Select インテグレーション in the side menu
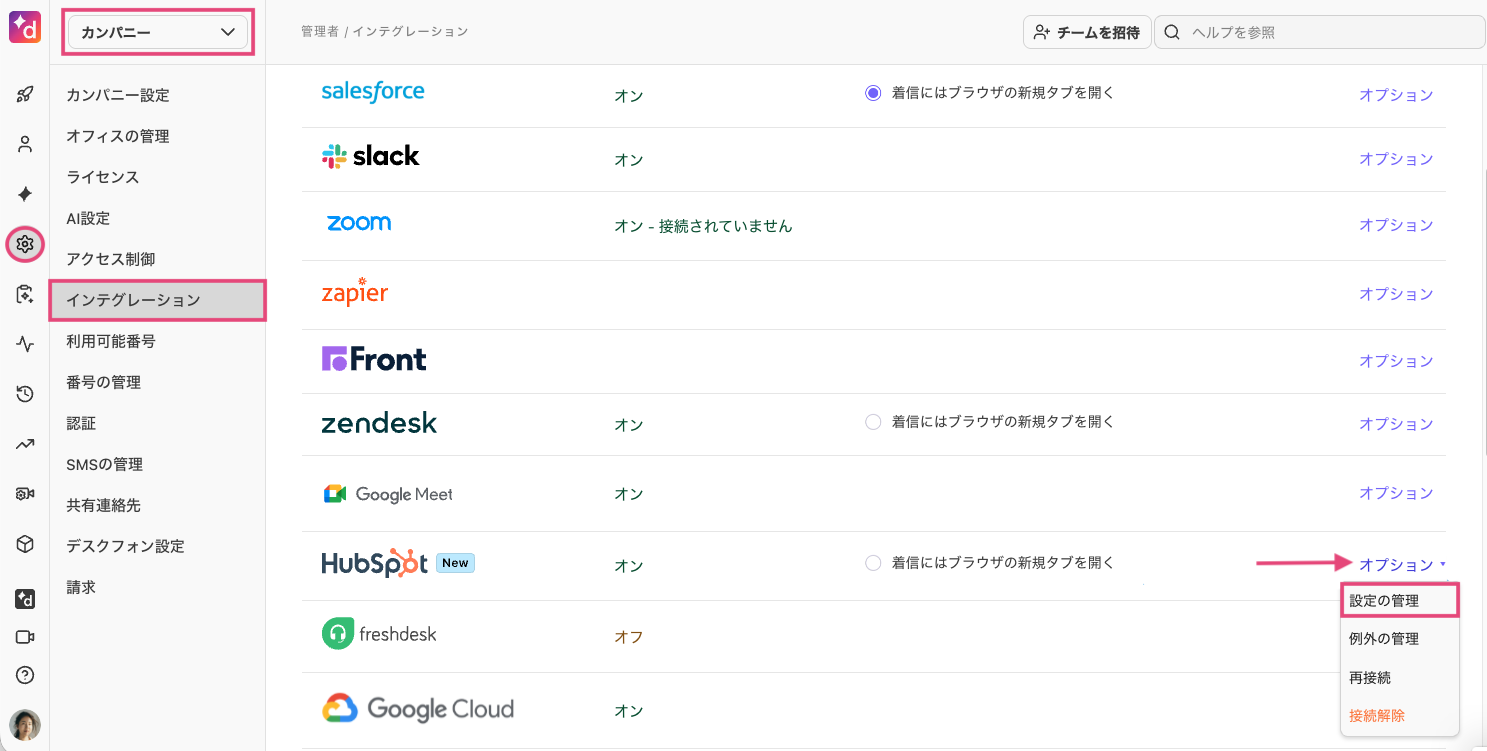1487x751 pixels. tap(157, 300)
